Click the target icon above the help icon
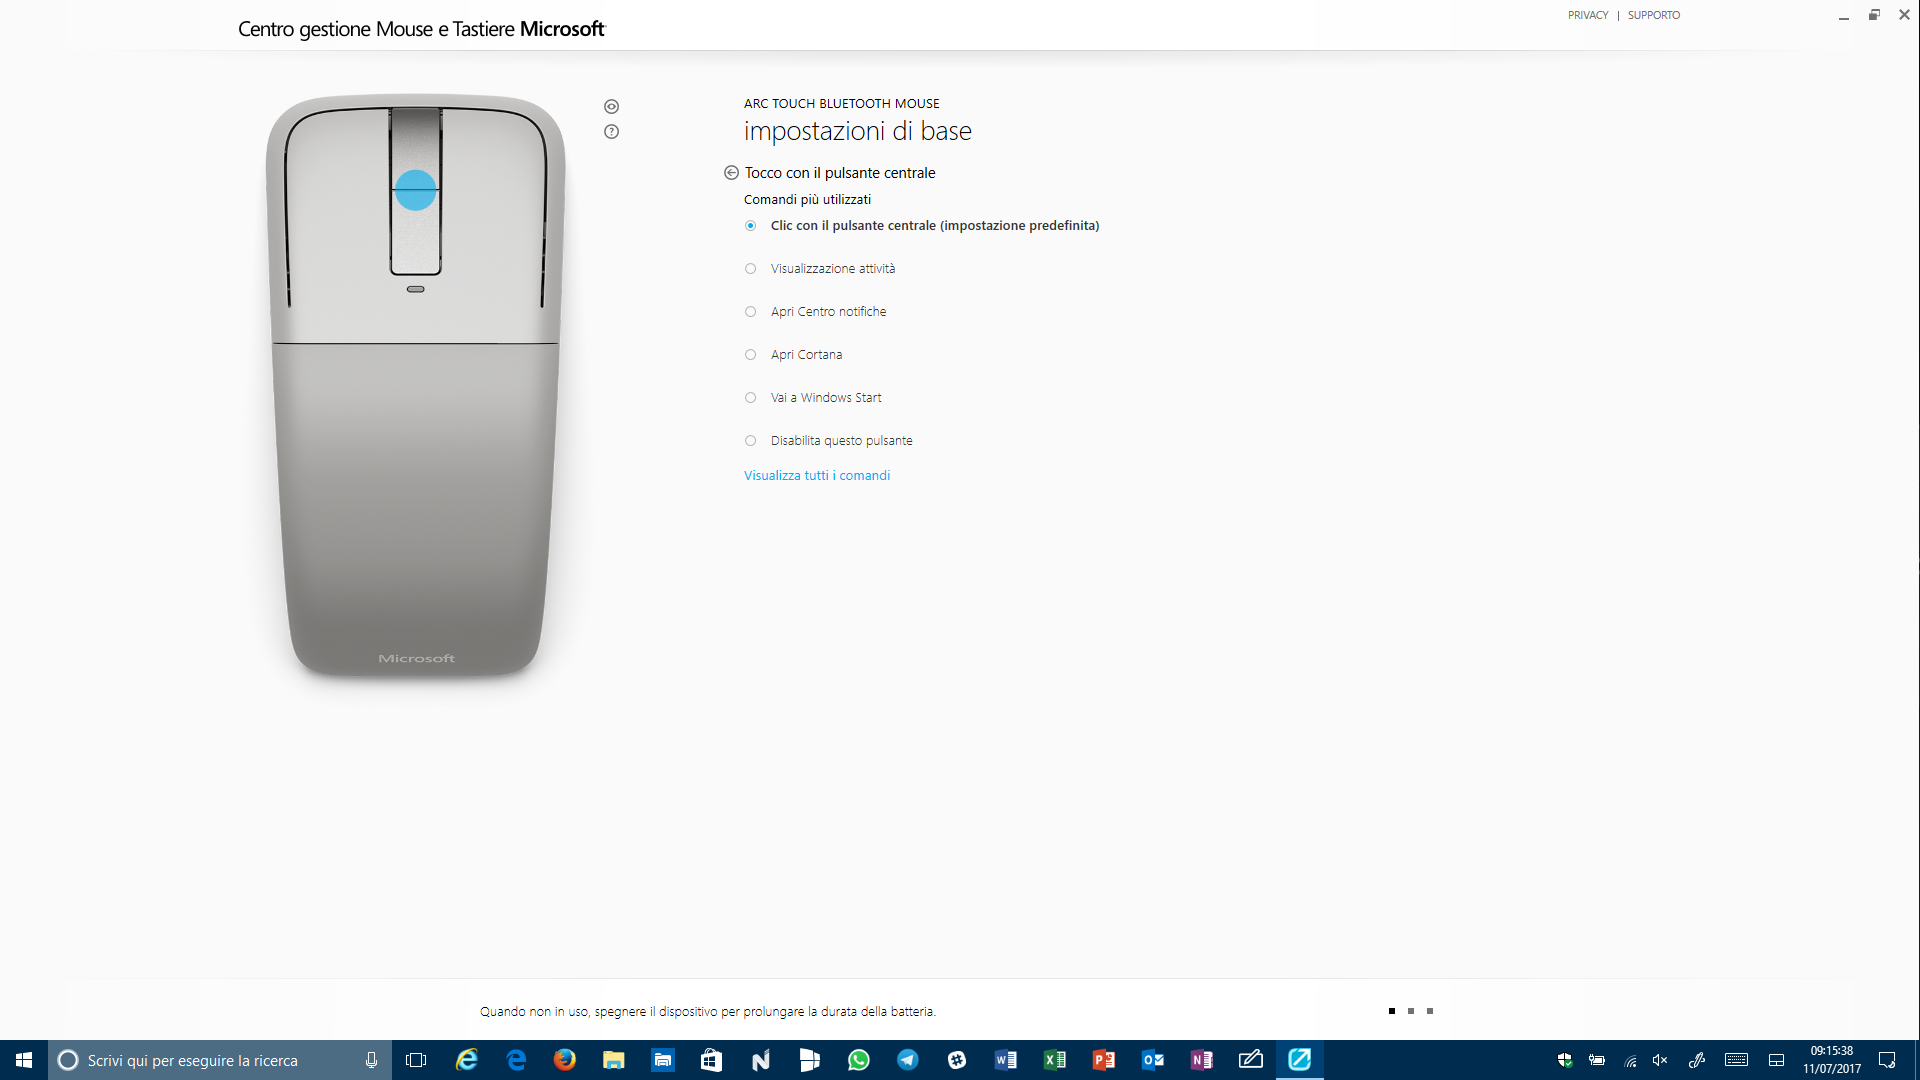Viewport: 1920px width, 1080px height. tap(611, 107)
